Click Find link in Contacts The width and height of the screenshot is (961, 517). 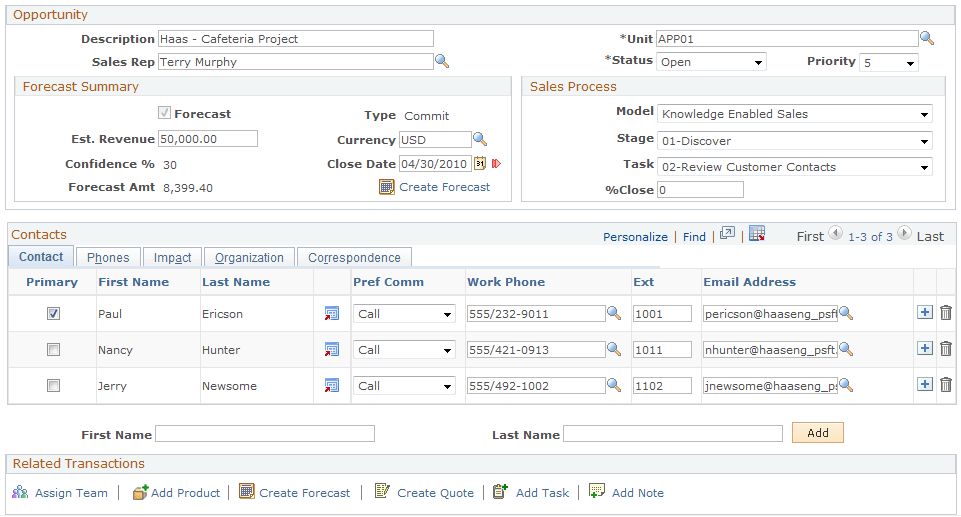[x=694, y=236]
